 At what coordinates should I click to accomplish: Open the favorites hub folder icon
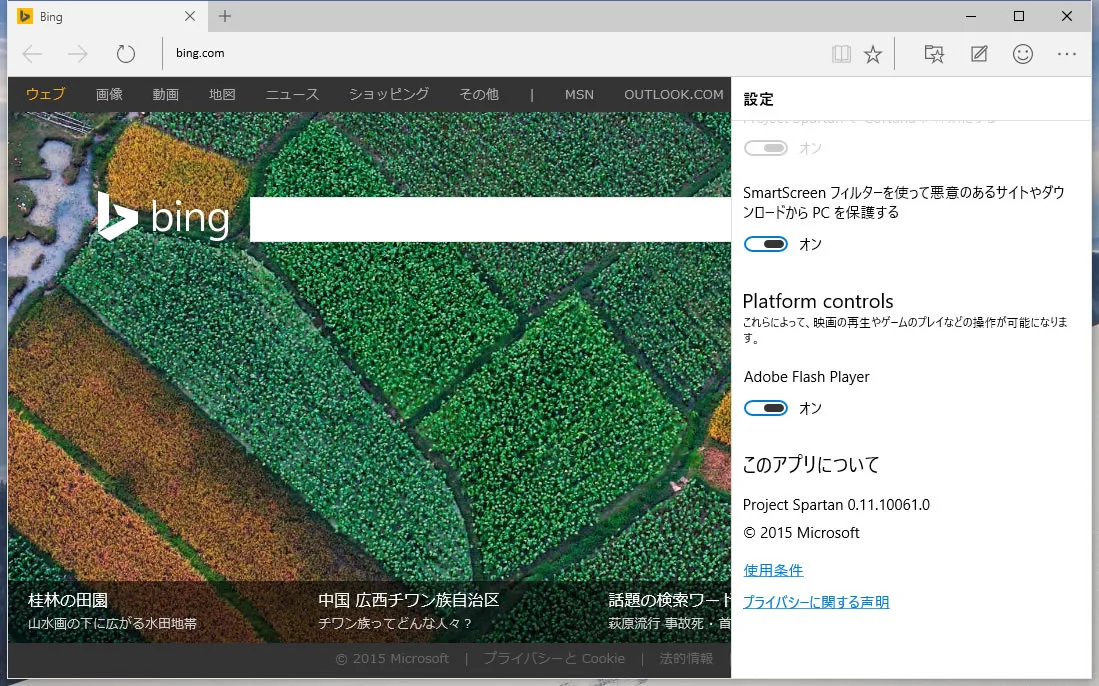tap(934, 54)
